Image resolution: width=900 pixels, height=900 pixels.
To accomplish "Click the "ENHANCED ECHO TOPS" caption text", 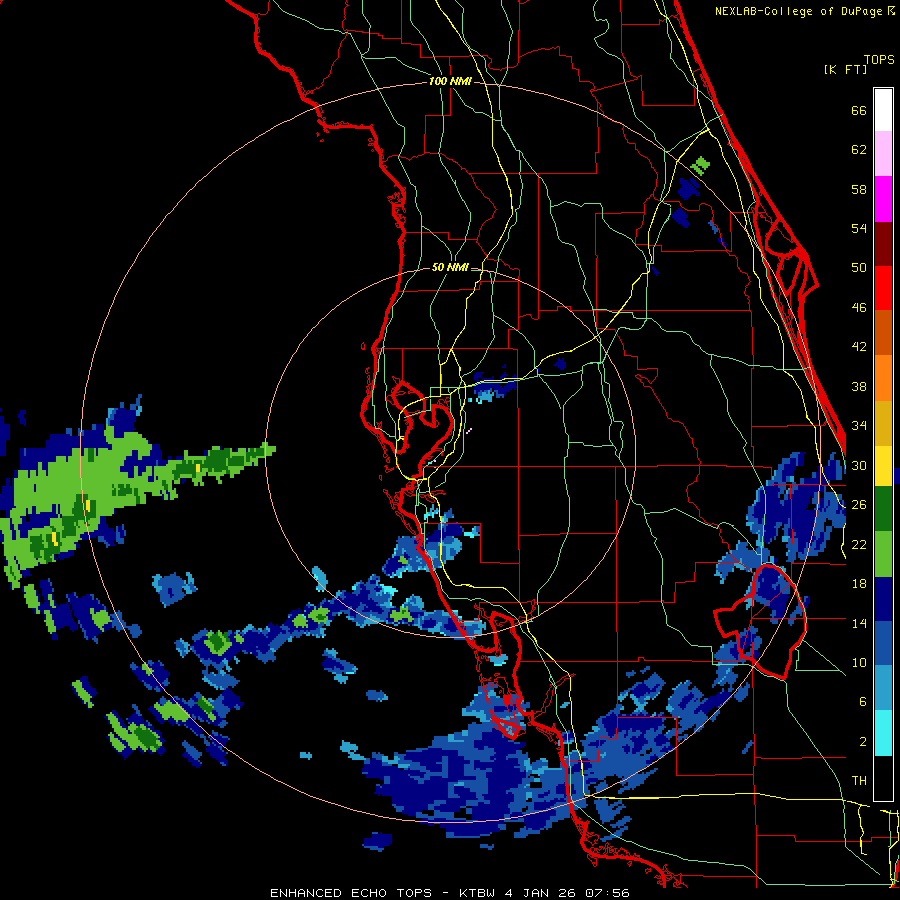I will tap(351, 893).
